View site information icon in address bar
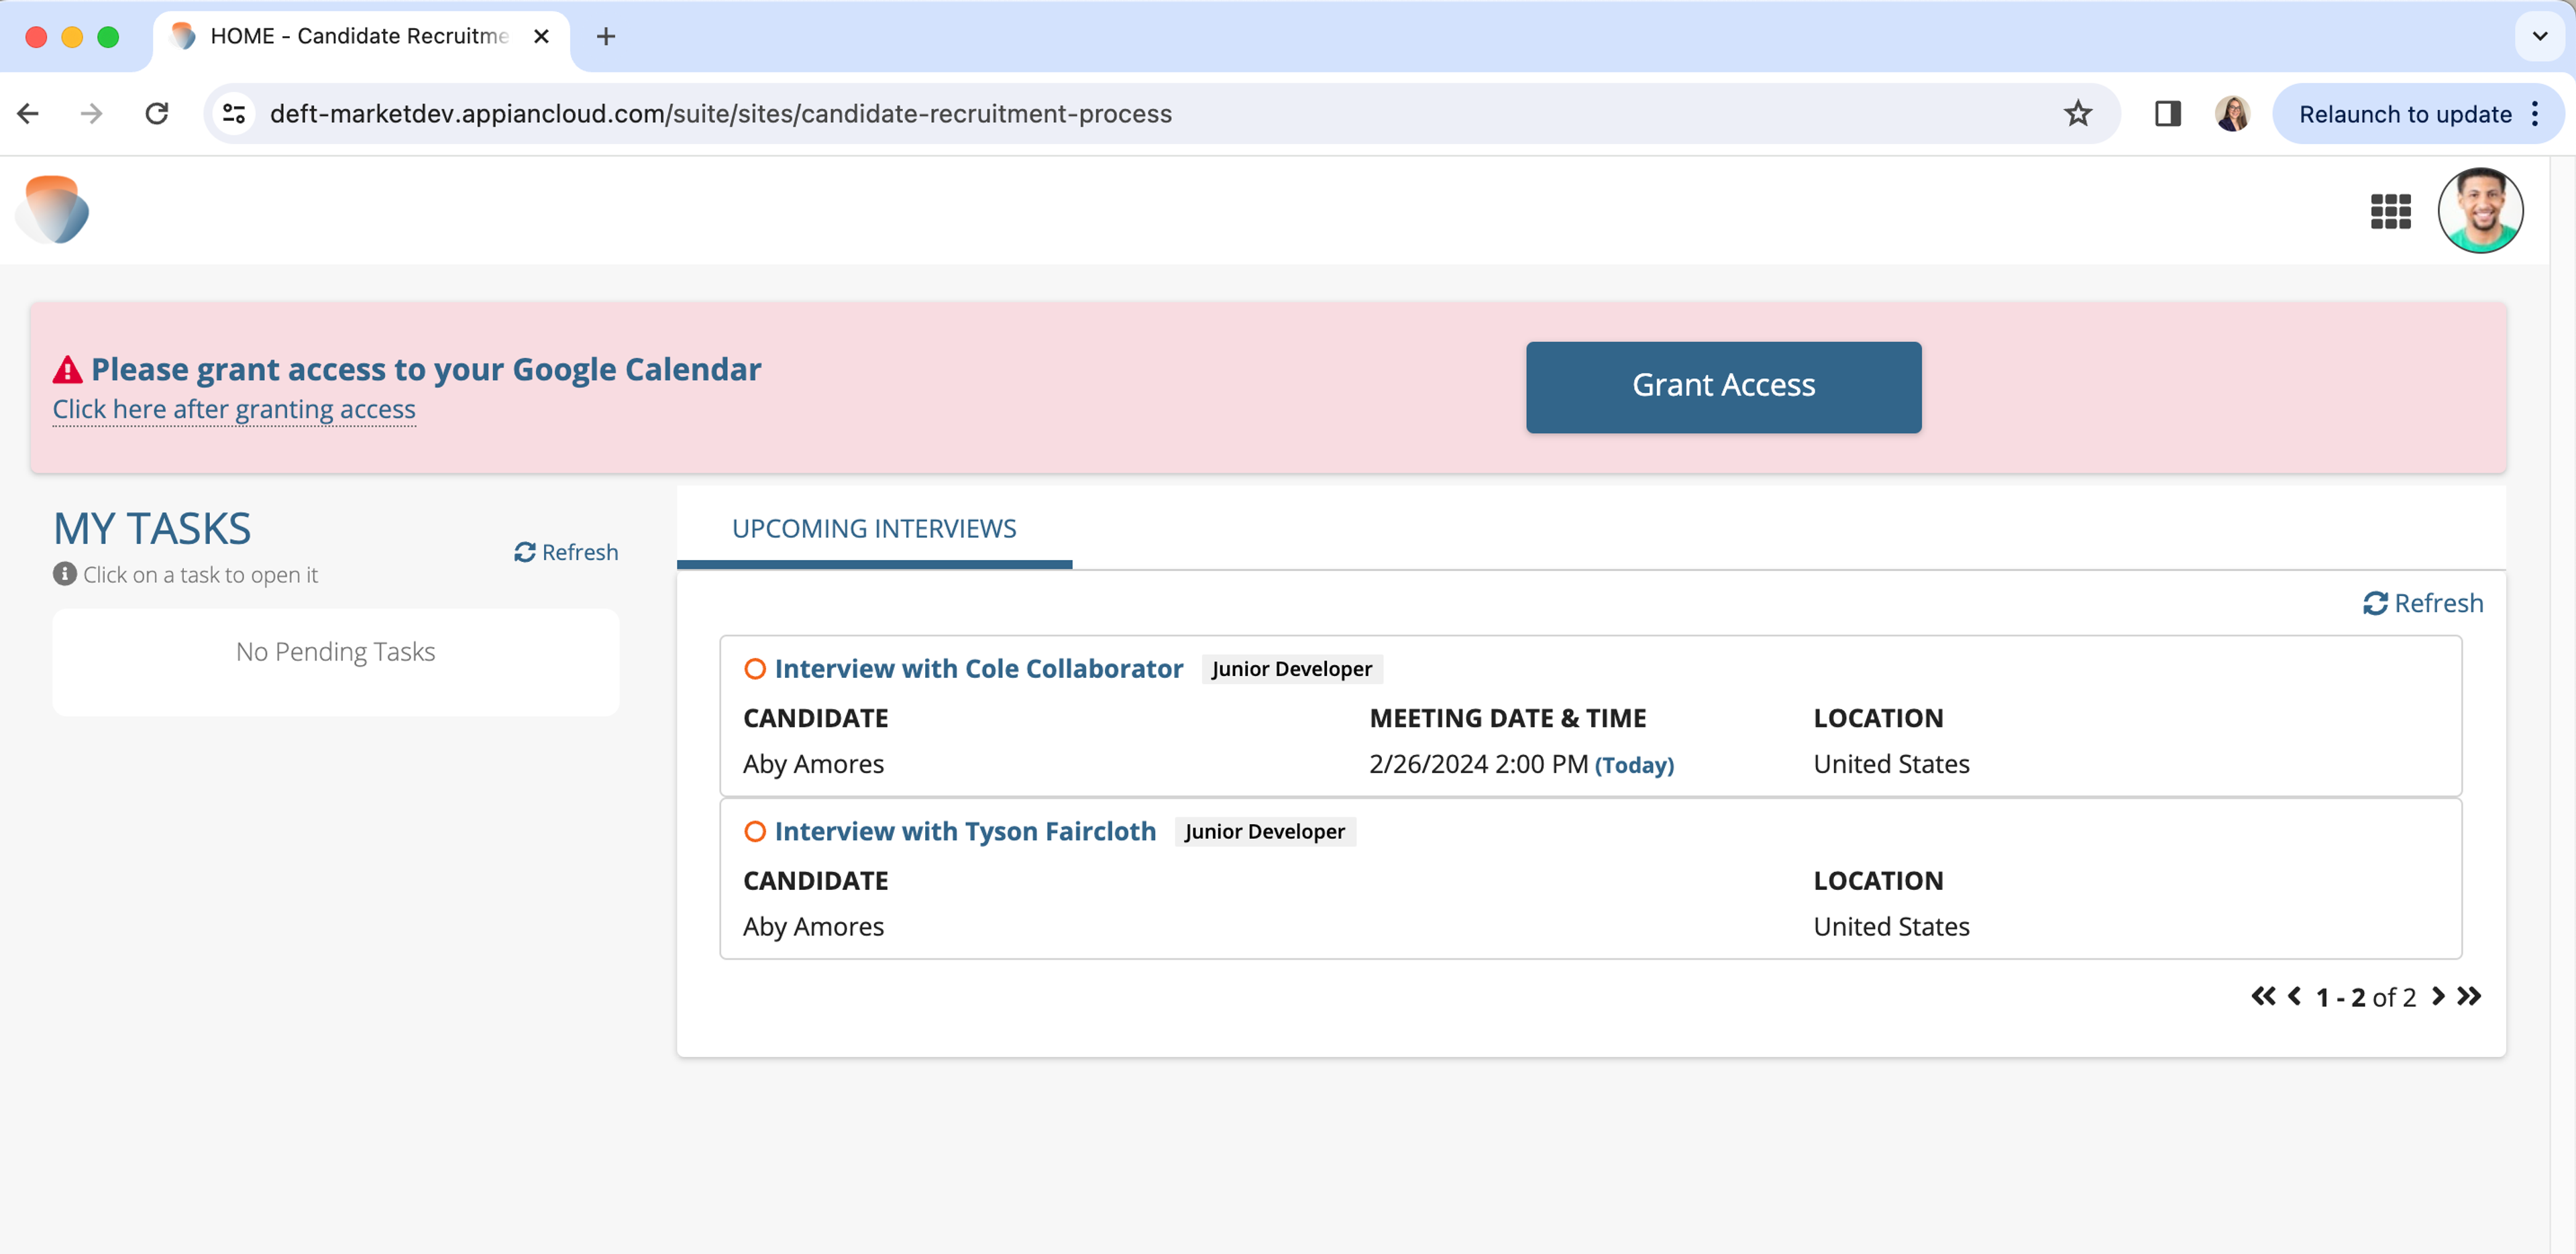The width and height of the screenshot is (2576, 1254). (234, 114)
